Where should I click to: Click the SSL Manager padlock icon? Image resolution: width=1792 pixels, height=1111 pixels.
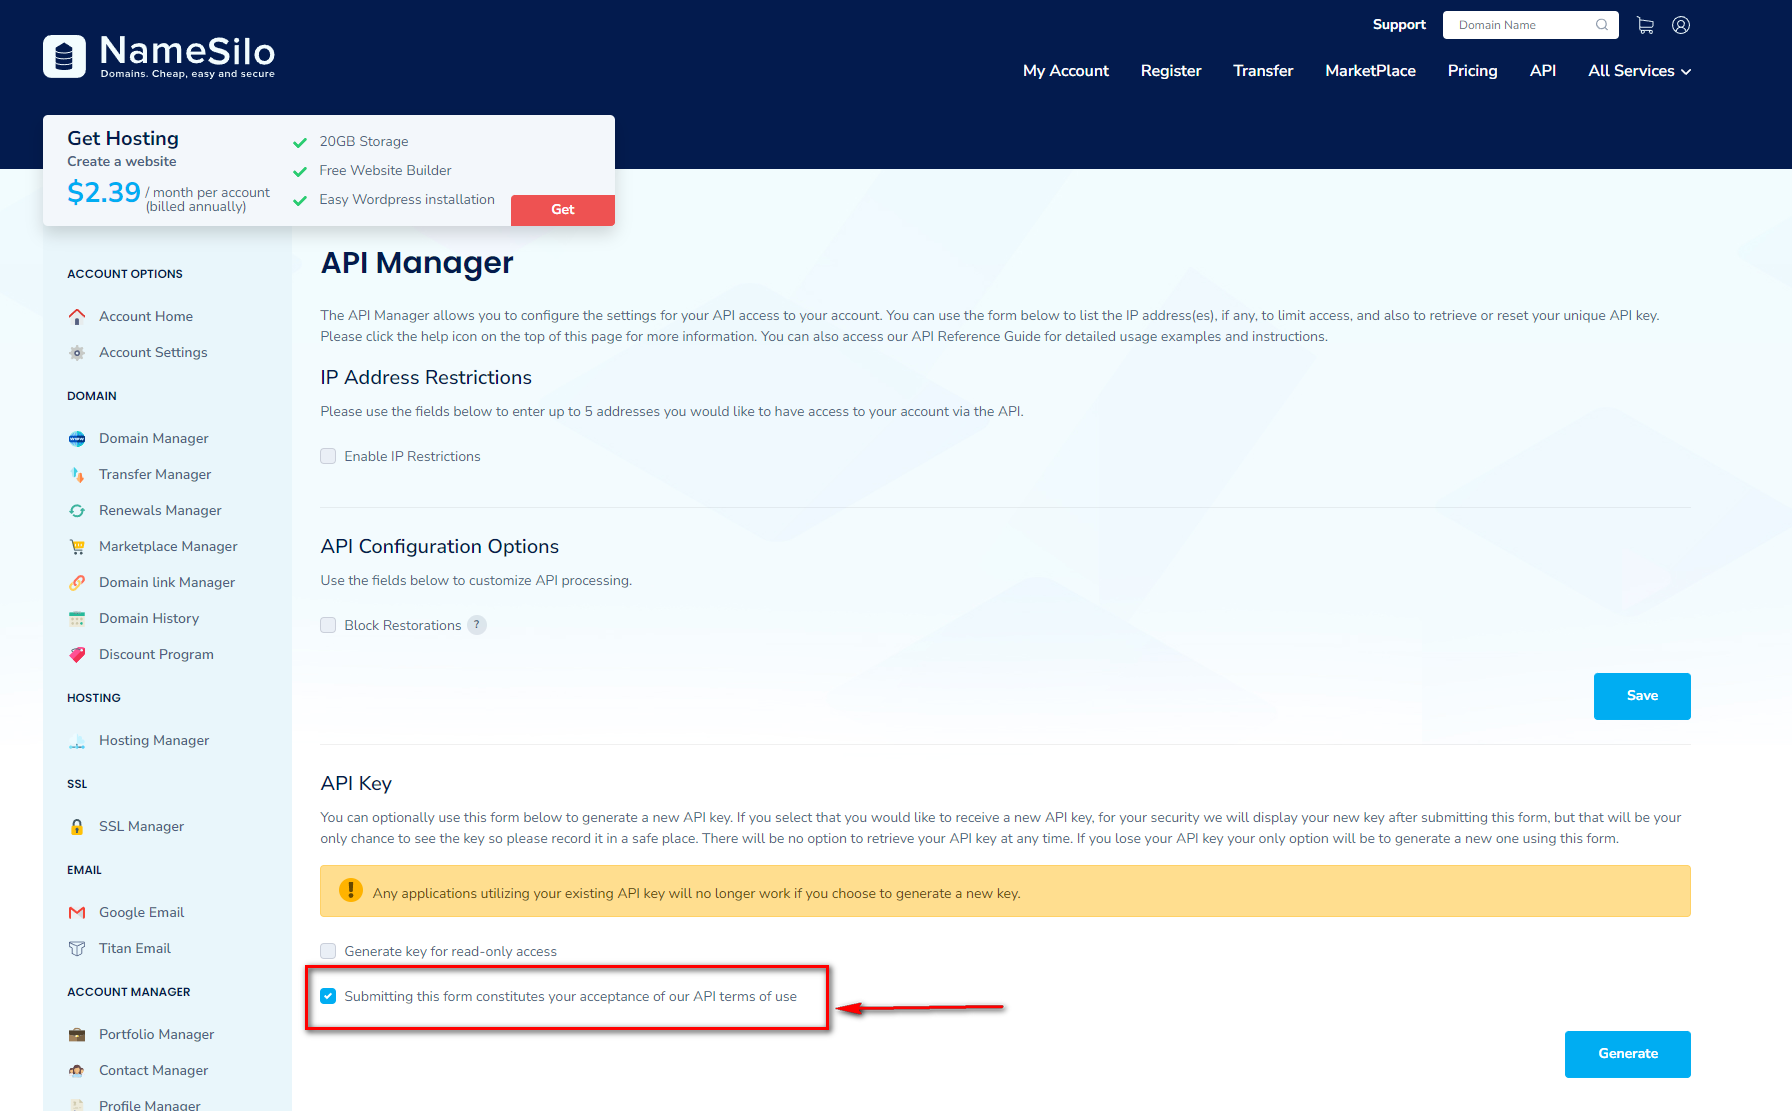(77, 826)
